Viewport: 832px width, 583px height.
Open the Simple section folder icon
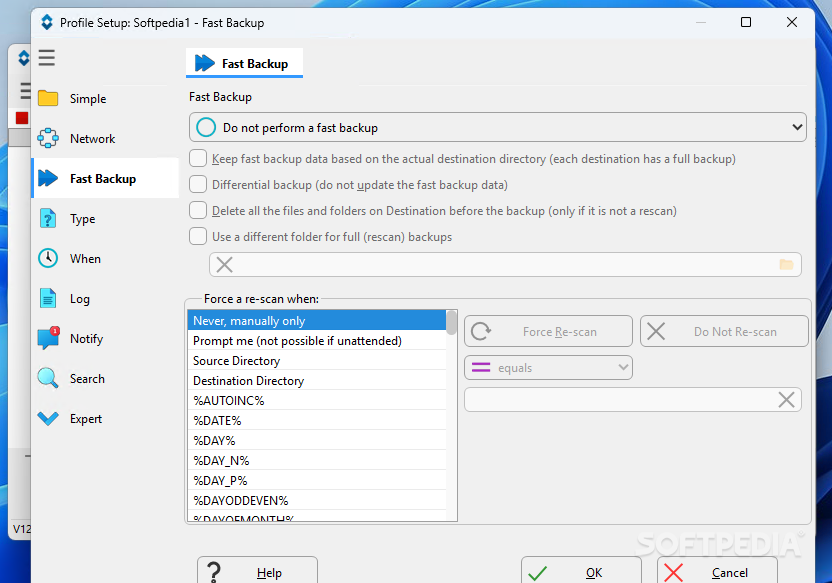[48, 99]
